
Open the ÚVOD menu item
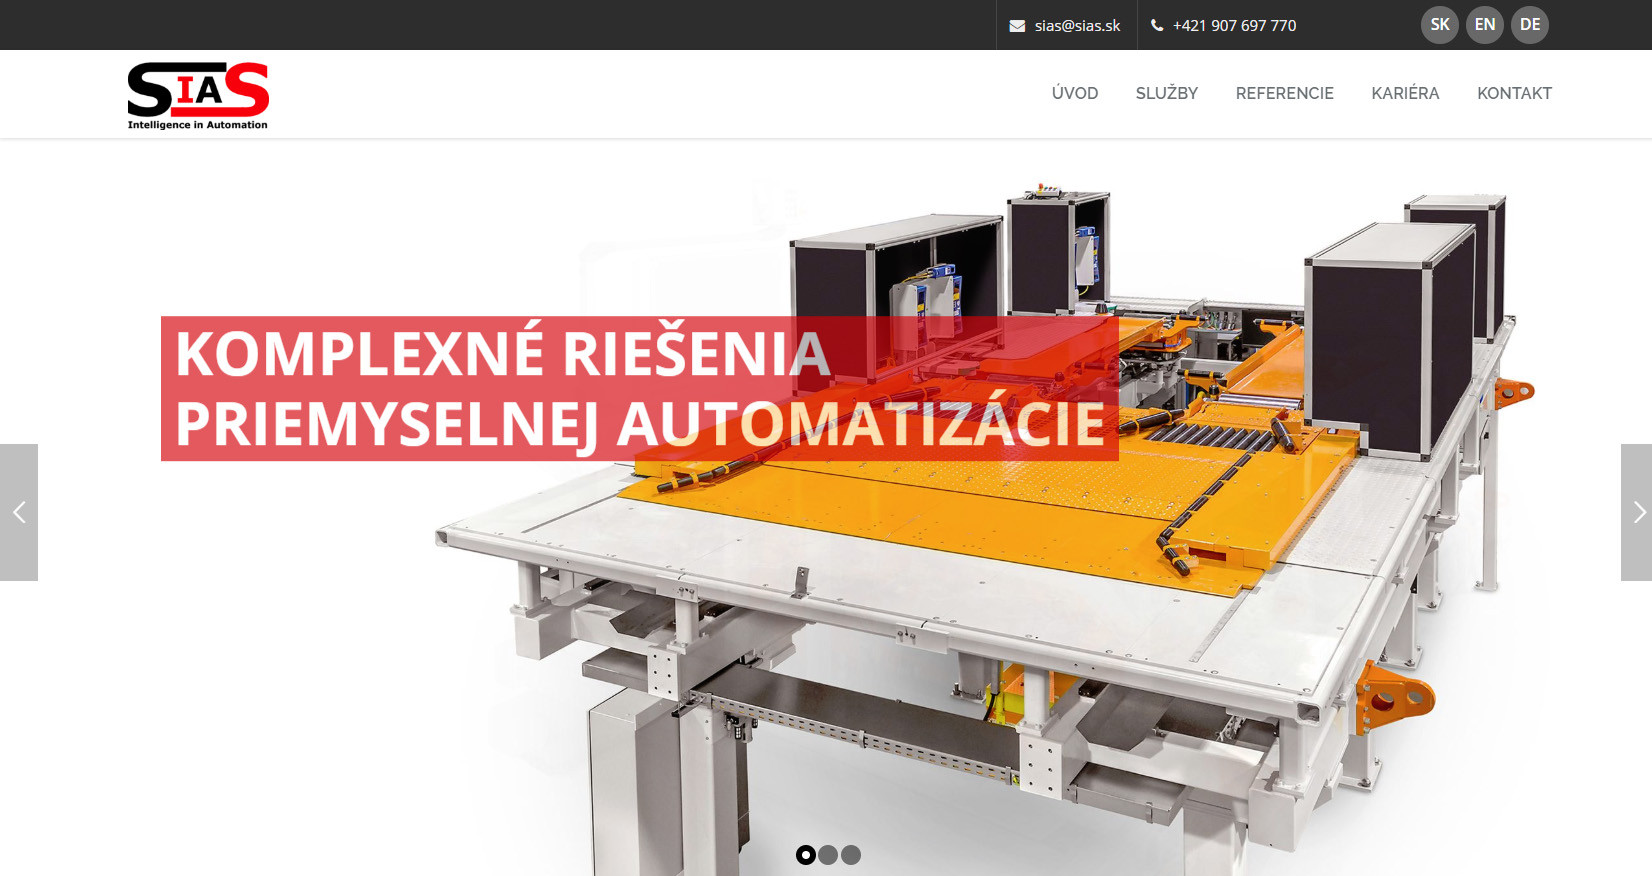click(x=1075, y=93)
